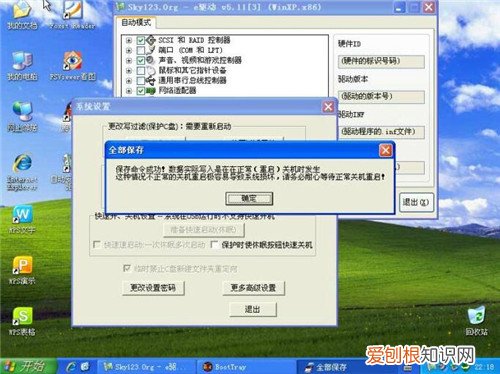Click the 硬件的标识号码 hardware ID field

pyautogui.click(x=381, y=61)
